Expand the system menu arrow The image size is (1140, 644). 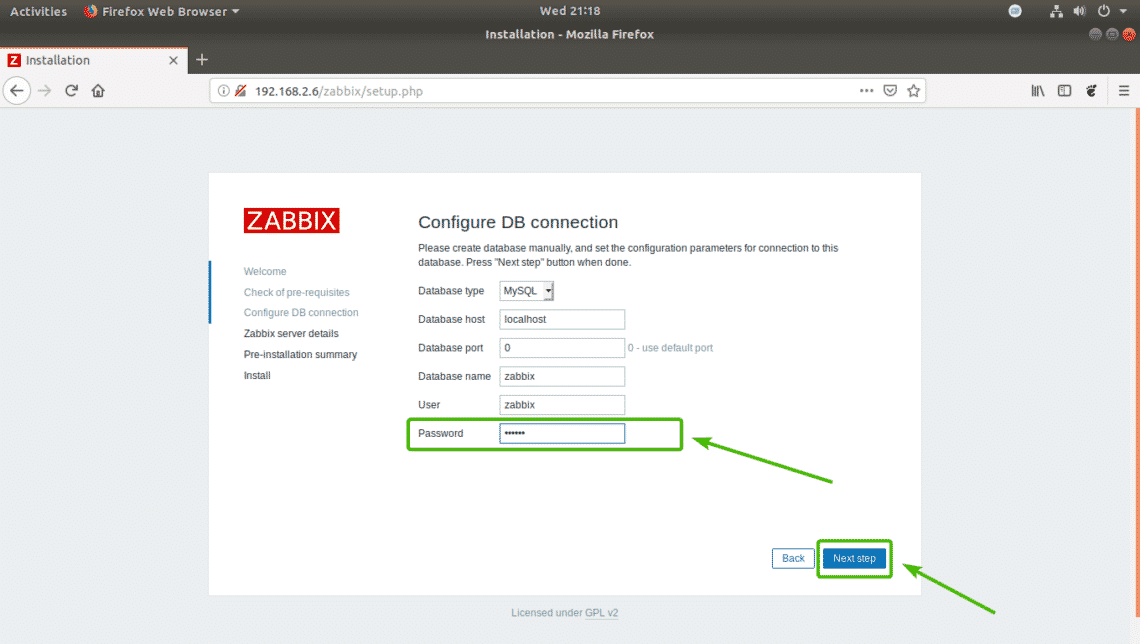1123,11
